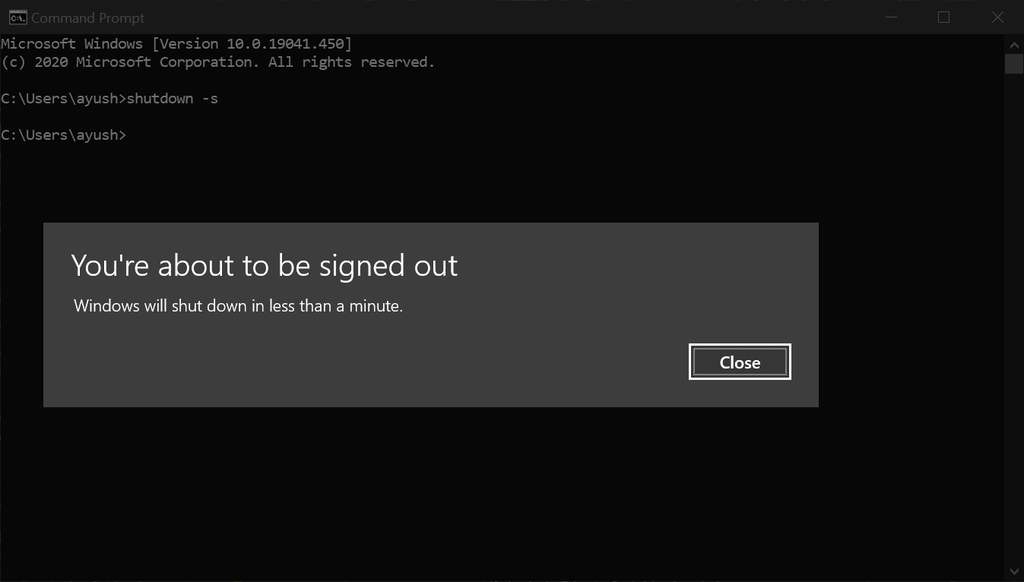Place cursor at the last C:\Users\ayush> prompt

coord(129,135)
